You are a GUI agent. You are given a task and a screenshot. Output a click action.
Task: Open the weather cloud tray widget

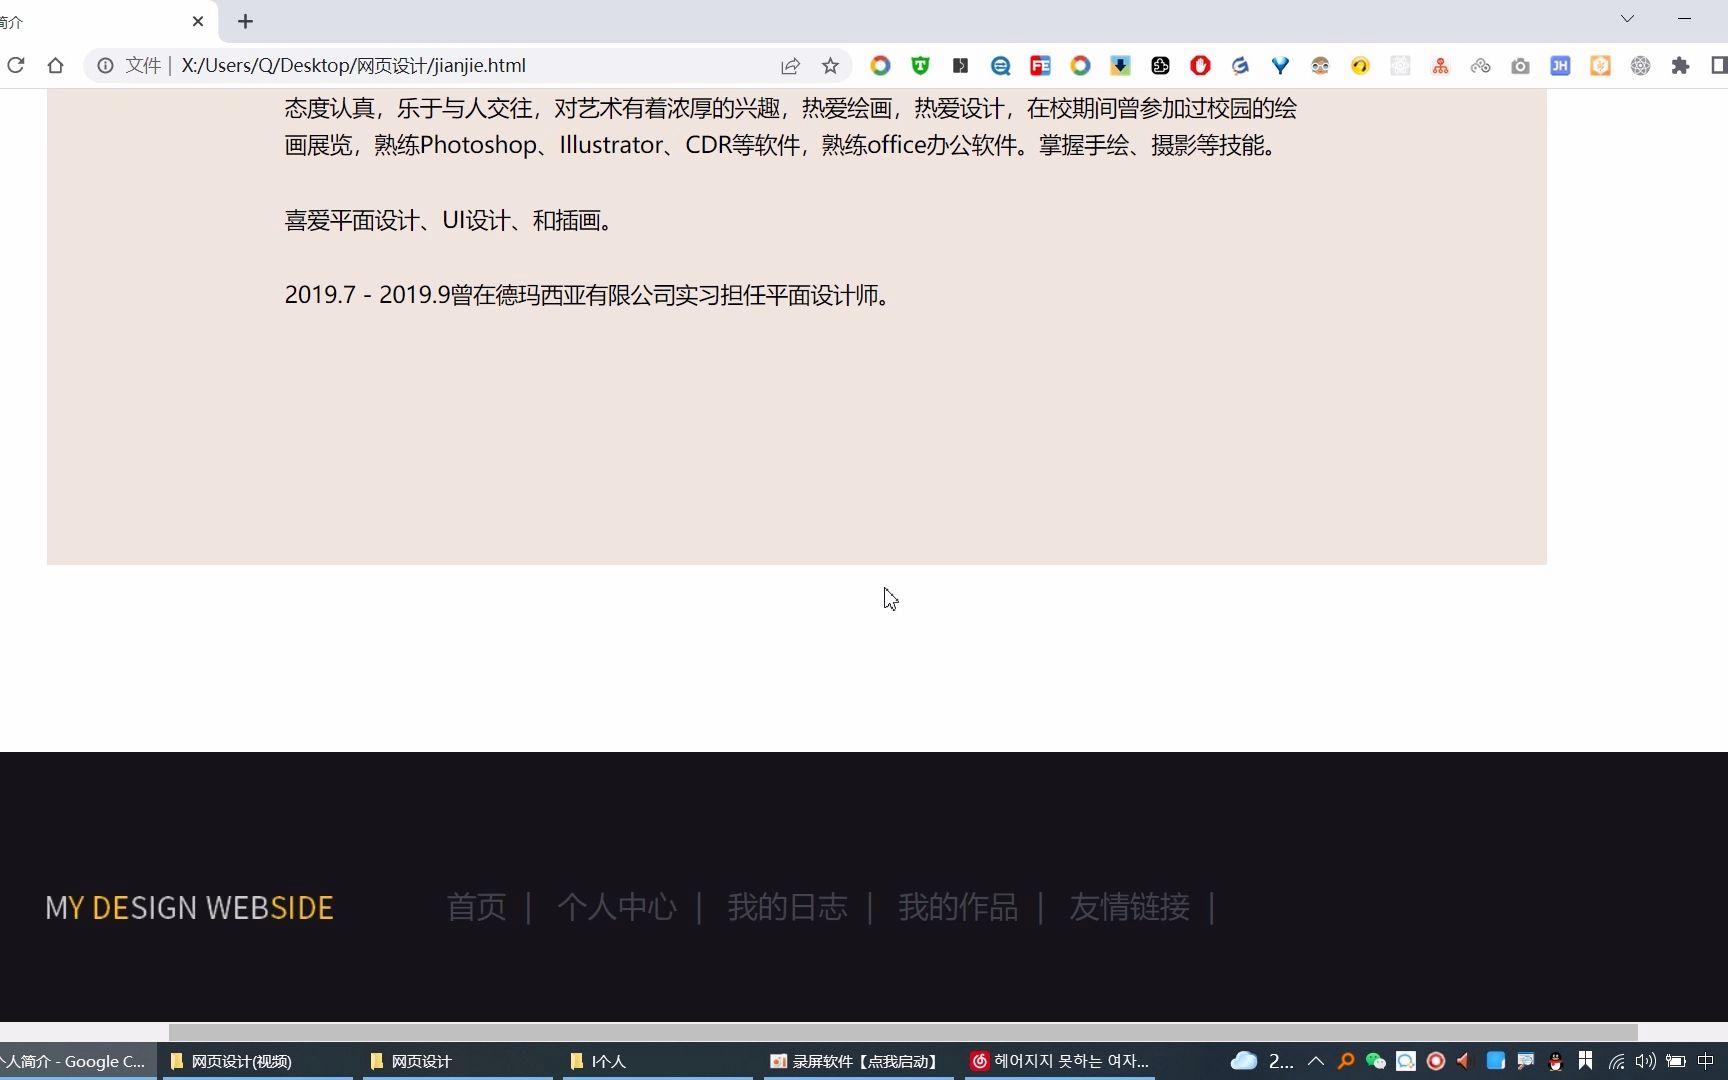click(1262, 1061)
